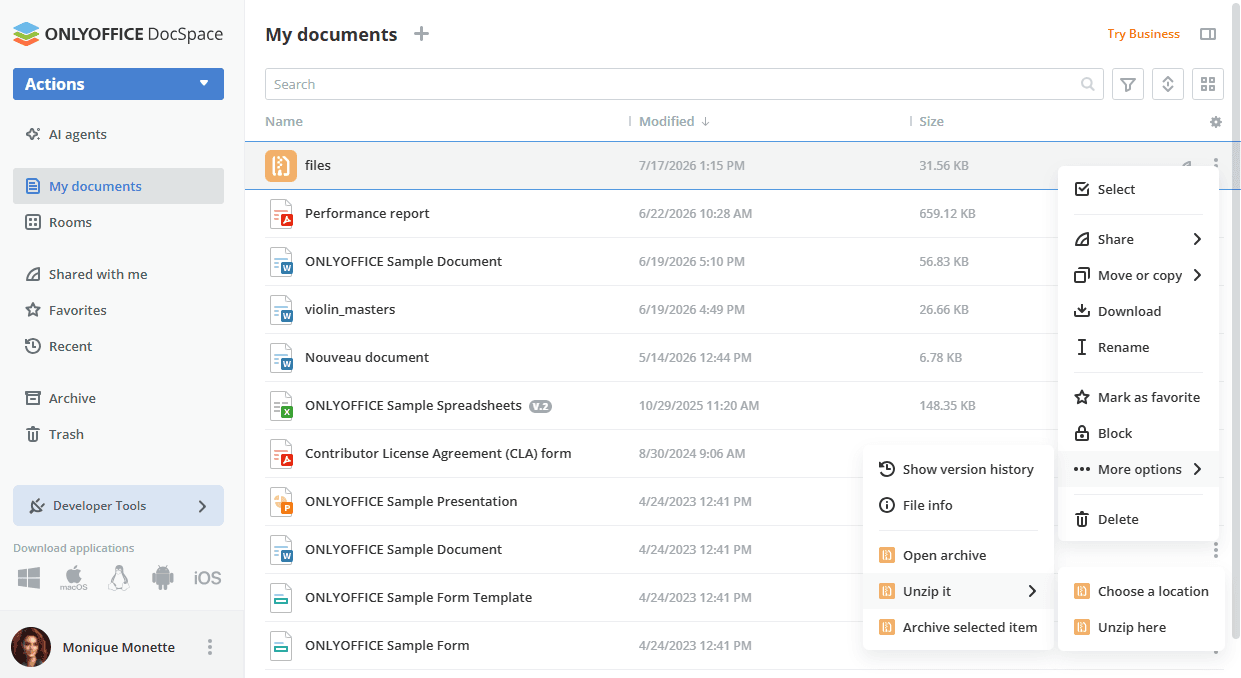Go to Rooms section
1241x678 pixels.
click(118, 222)
